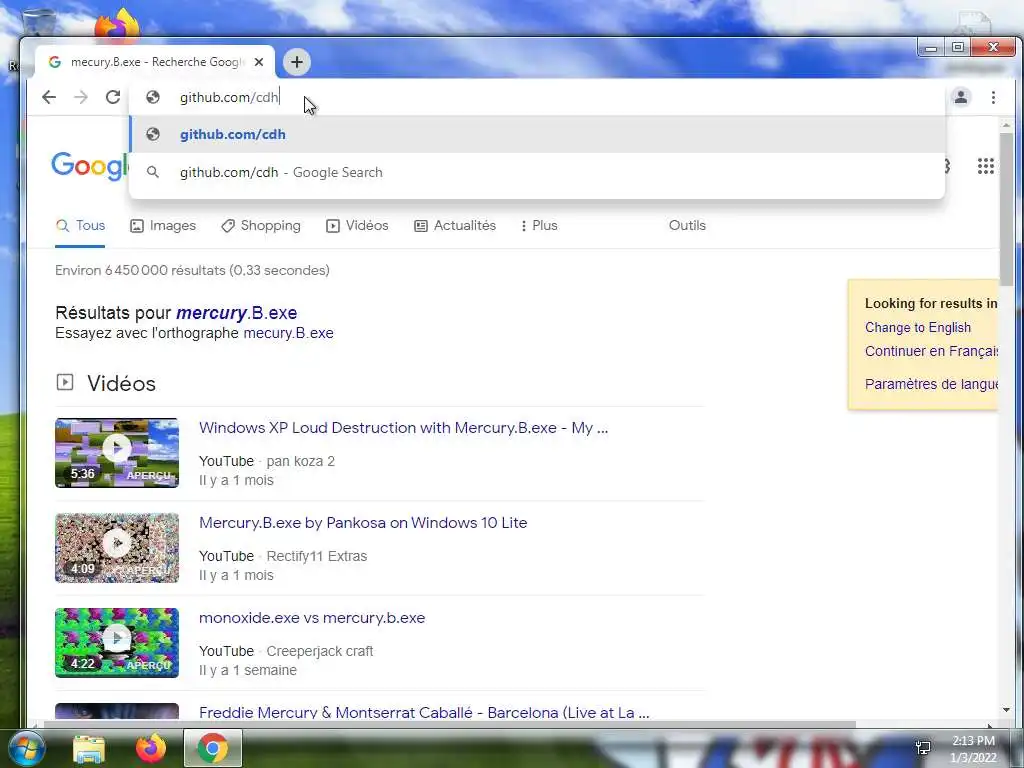Switch to the Shopping search tab
This screenshot has width=1024, height=768.
pos(261,226)
